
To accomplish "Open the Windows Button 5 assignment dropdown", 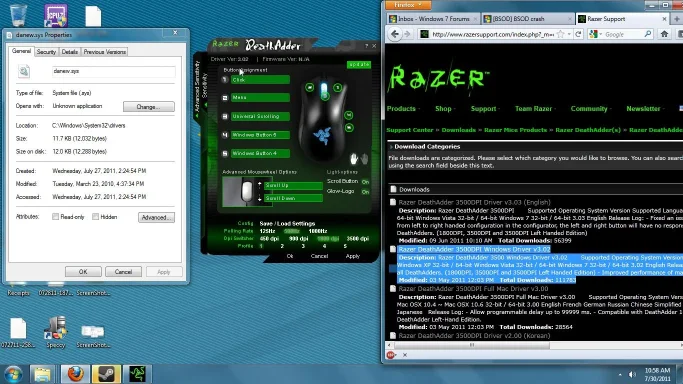I will click(x=260, y=135).
